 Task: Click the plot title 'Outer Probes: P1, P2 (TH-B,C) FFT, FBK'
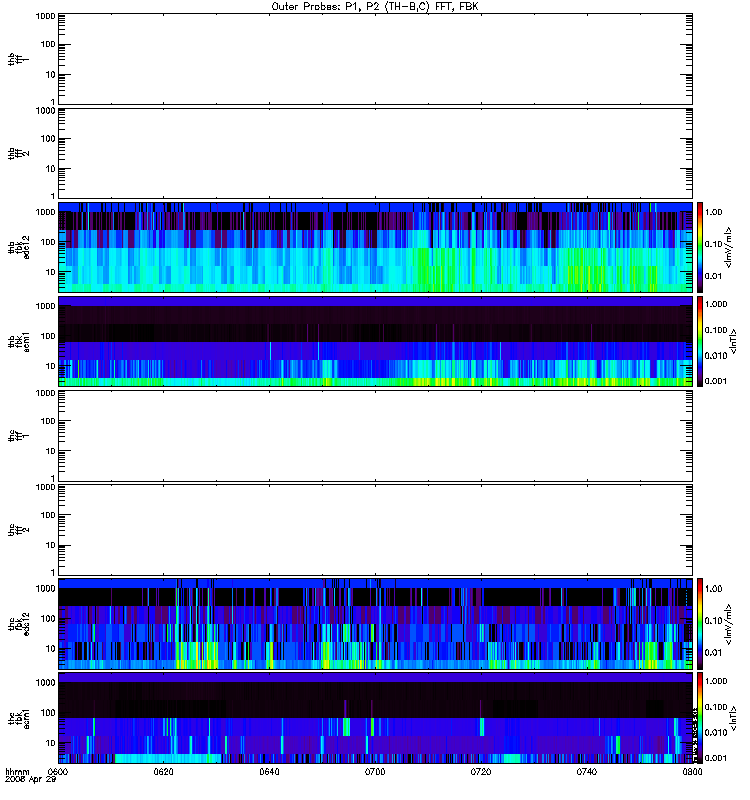coord(375,7)
